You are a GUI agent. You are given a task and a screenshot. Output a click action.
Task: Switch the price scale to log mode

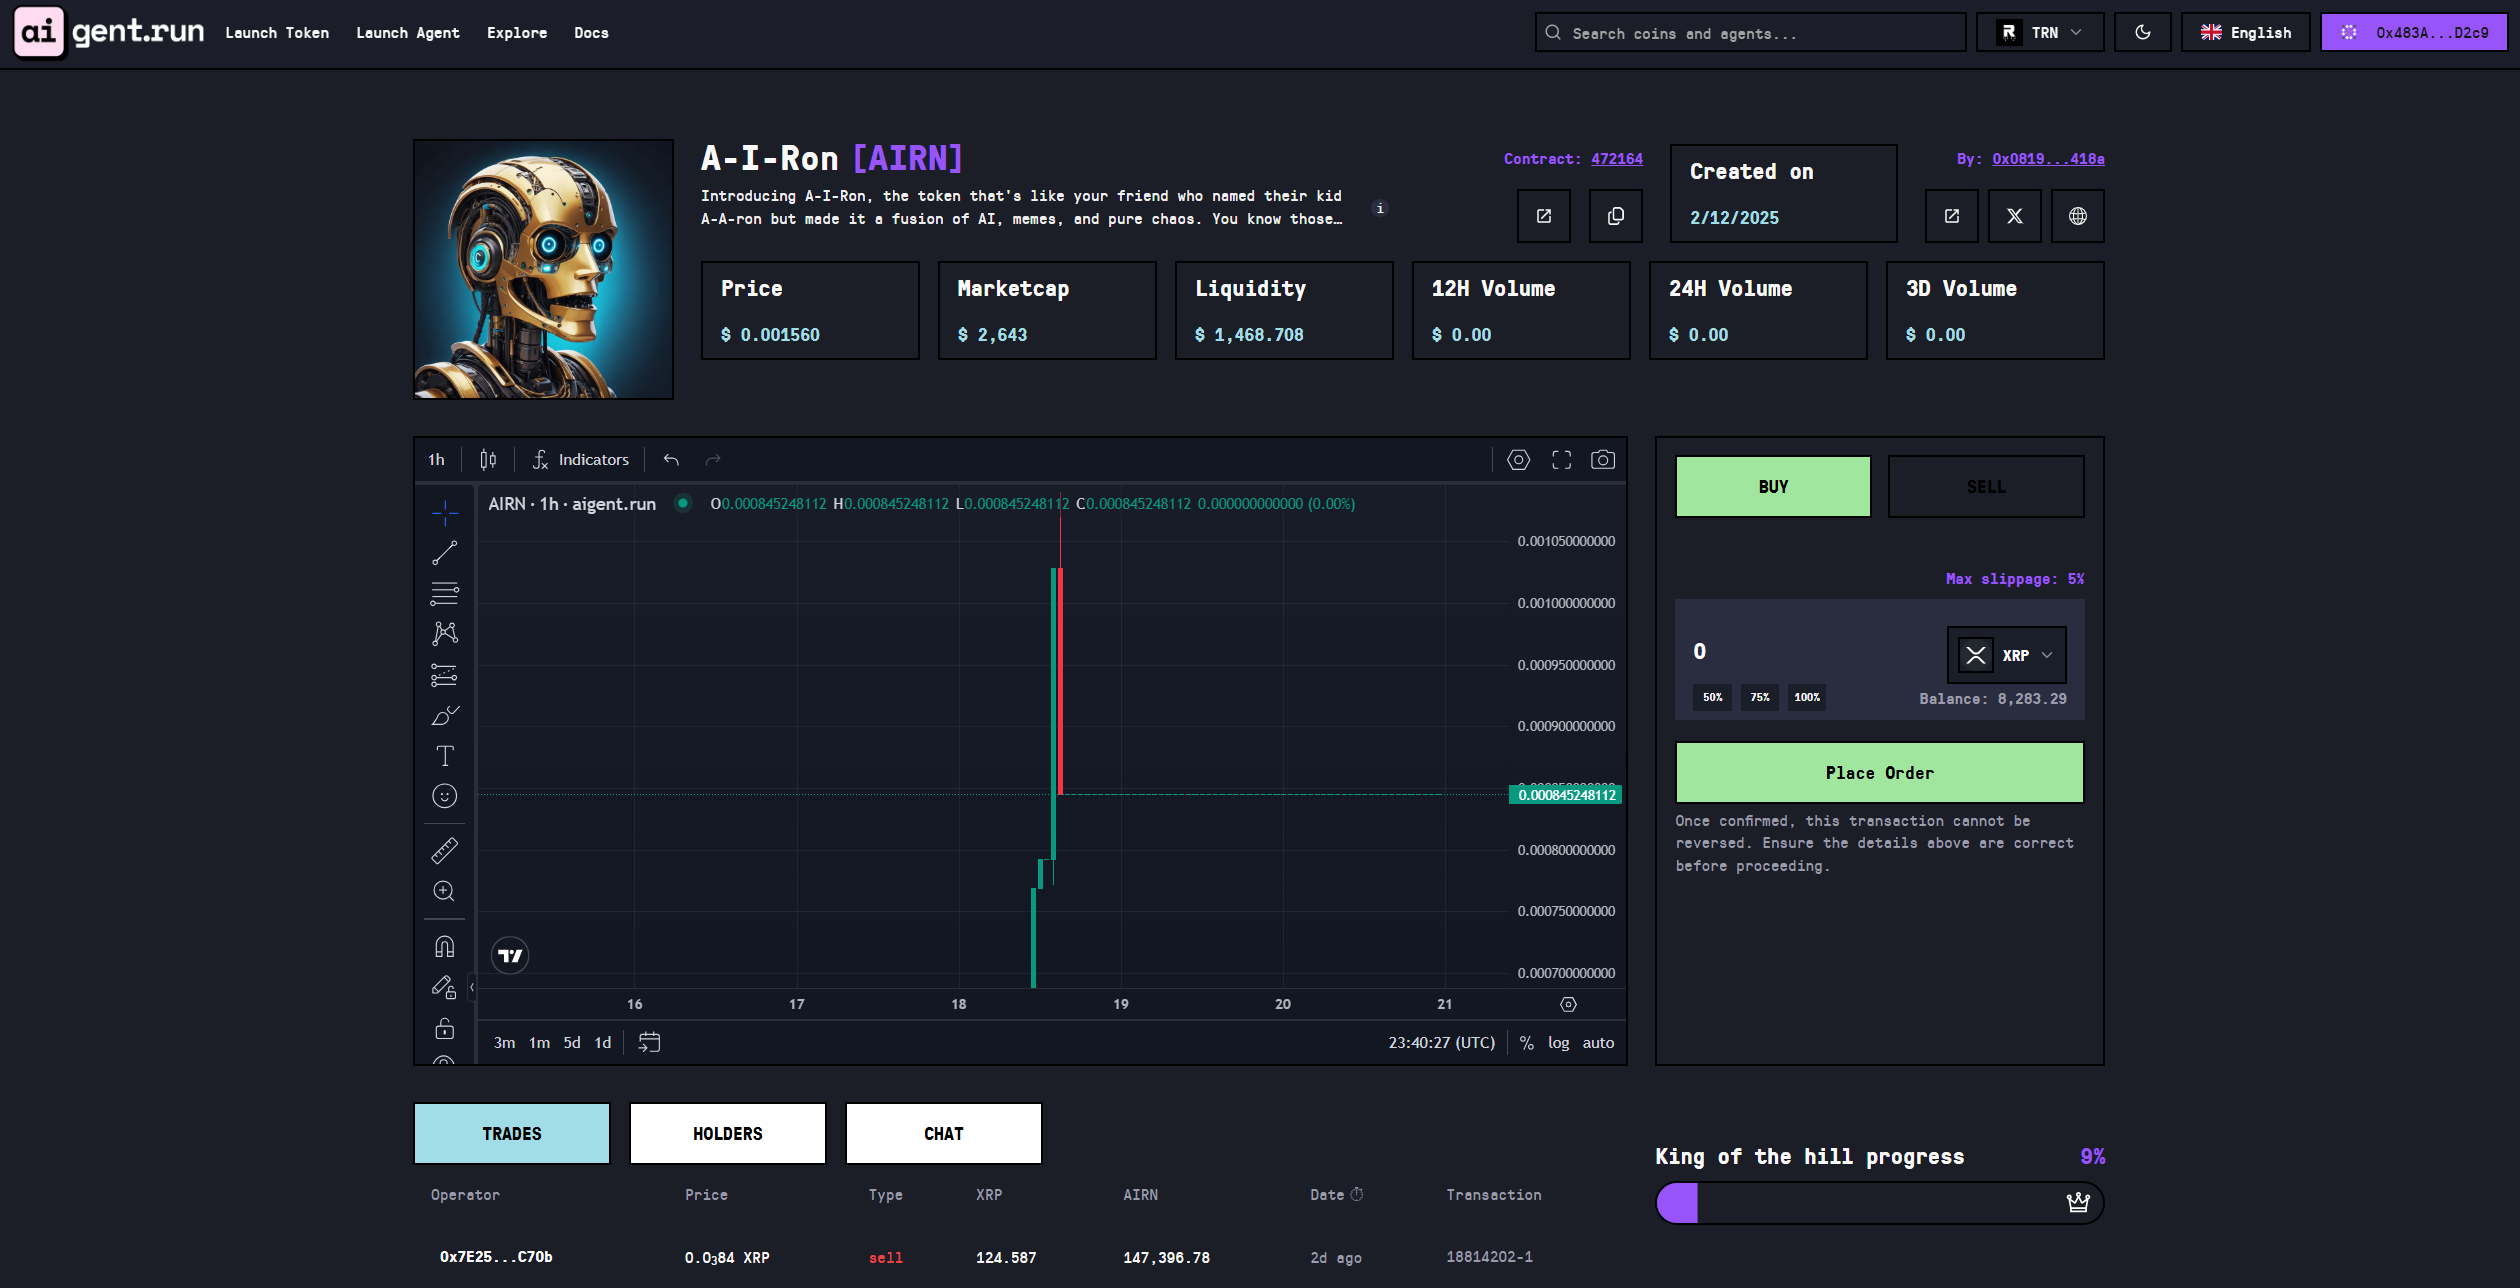1559,1042
